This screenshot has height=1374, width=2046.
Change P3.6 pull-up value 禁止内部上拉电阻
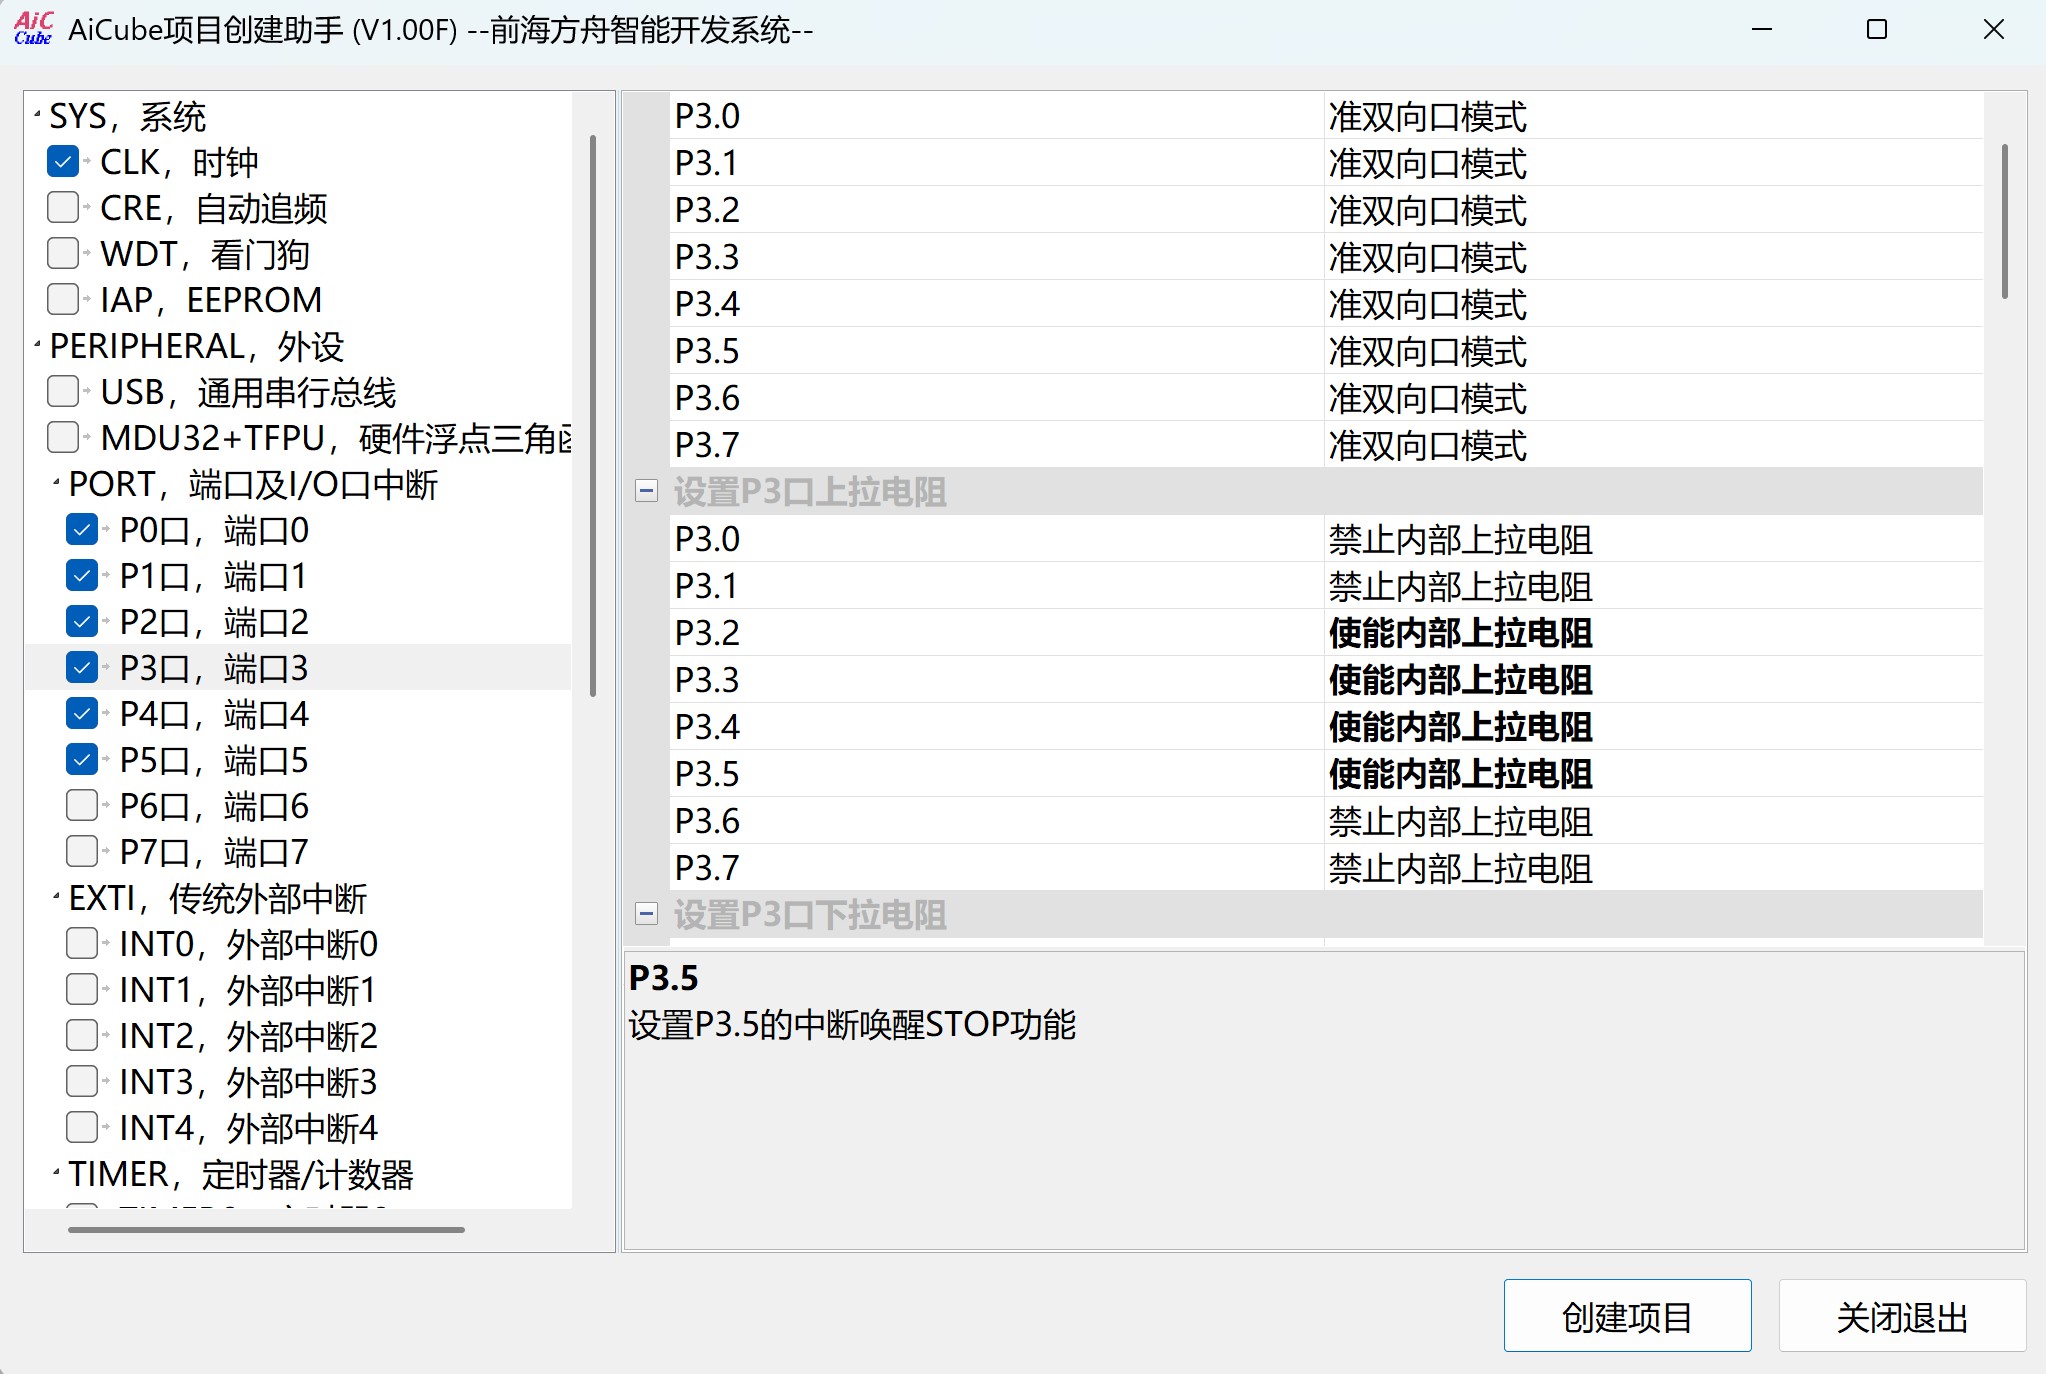tap(1653, 821)
